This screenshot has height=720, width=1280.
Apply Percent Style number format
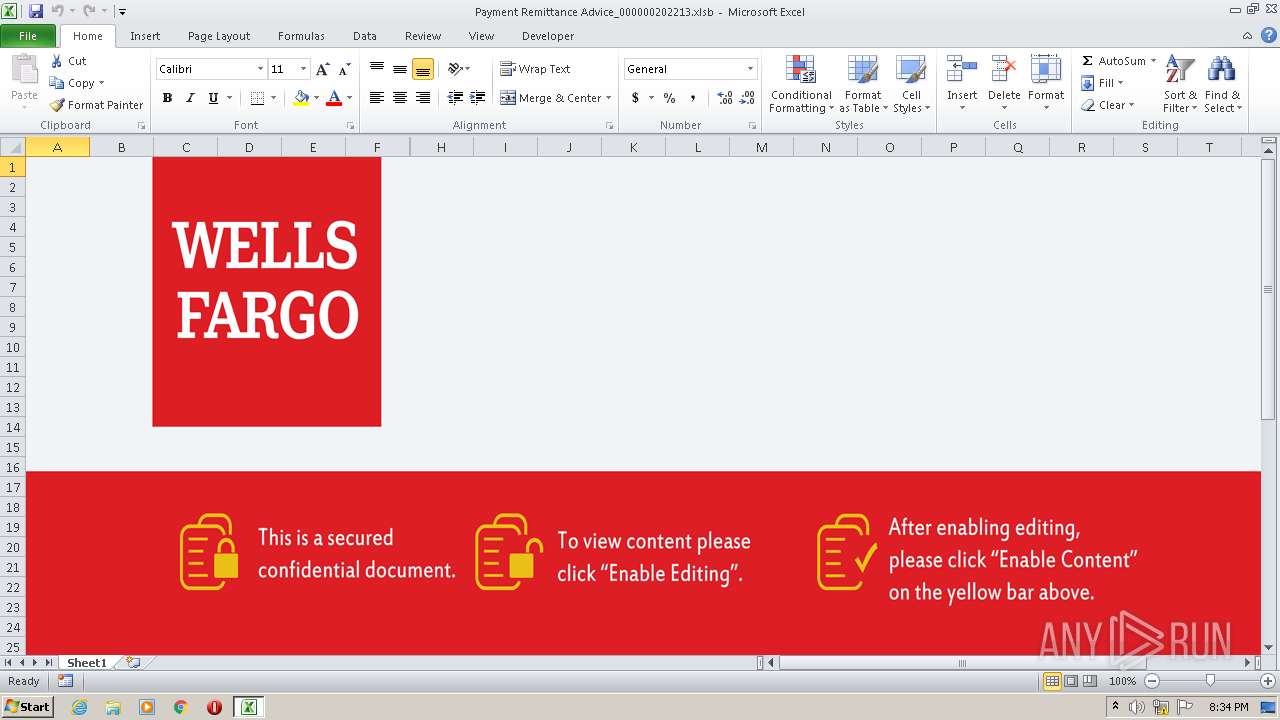tap(669, 98)
